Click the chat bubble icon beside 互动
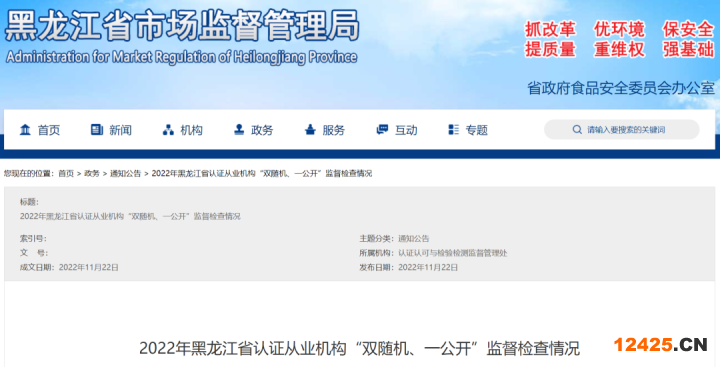The width and height of the screenshot is (720, 367). click(x=382, y=130)
